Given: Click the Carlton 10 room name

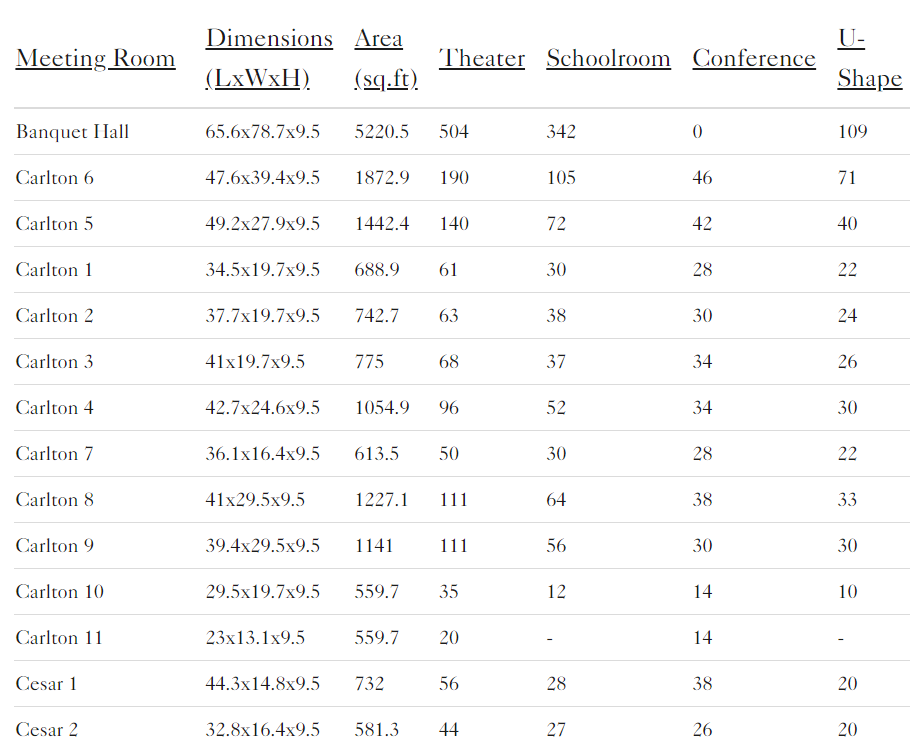Looking at the screenshot, I should pos(60,592).
